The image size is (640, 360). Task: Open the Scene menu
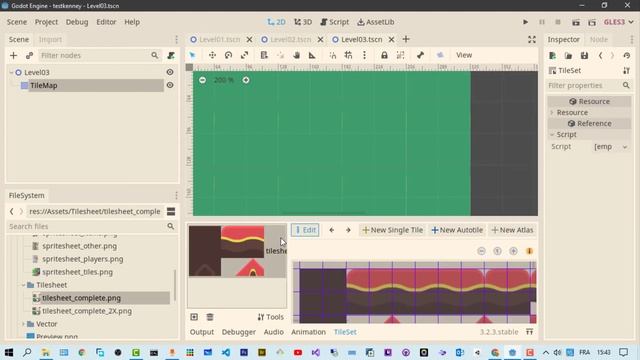(x=17, y=22)
